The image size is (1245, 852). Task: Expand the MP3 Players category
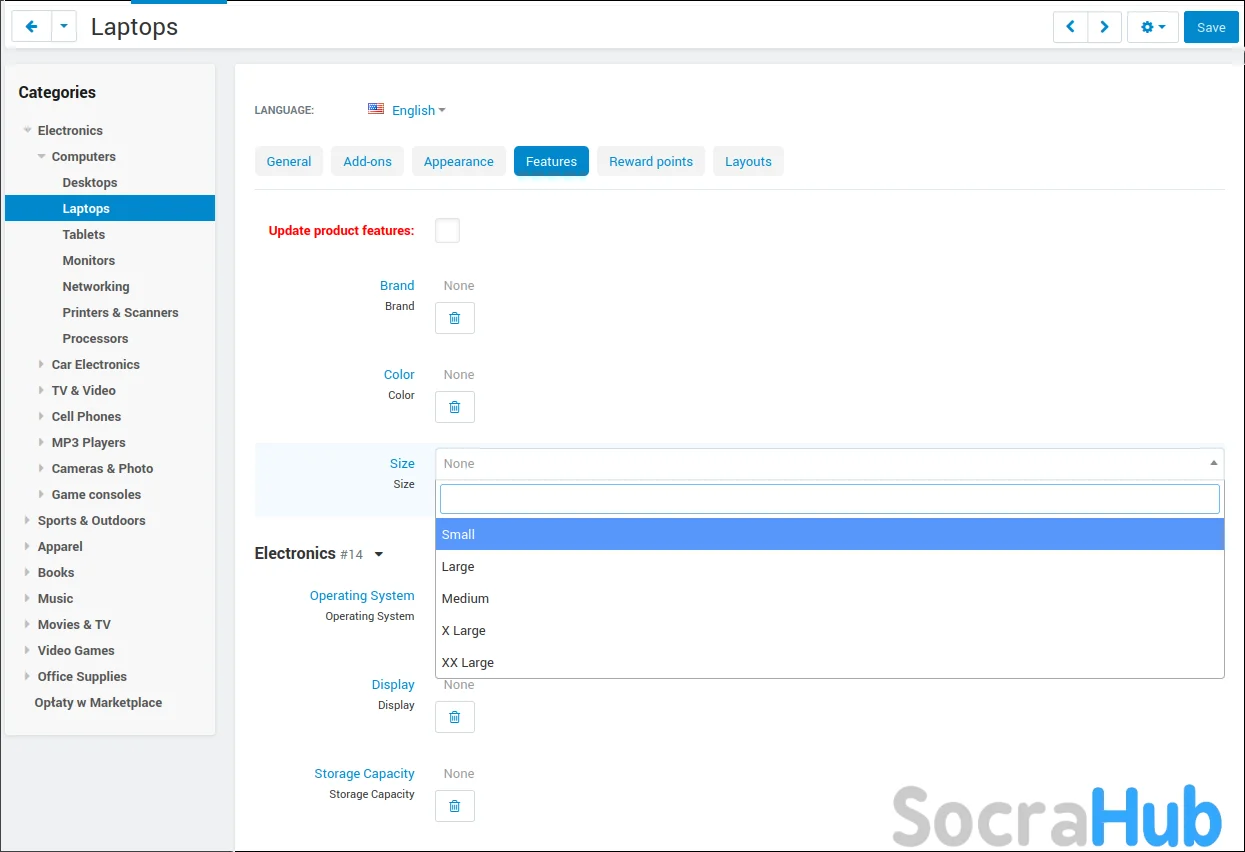click(42, 442)
